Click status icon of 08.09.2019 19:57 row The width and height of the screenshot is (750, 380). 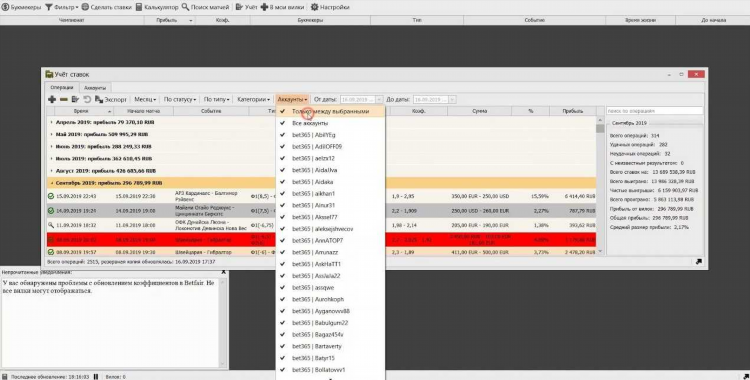(x=51, y=252)
